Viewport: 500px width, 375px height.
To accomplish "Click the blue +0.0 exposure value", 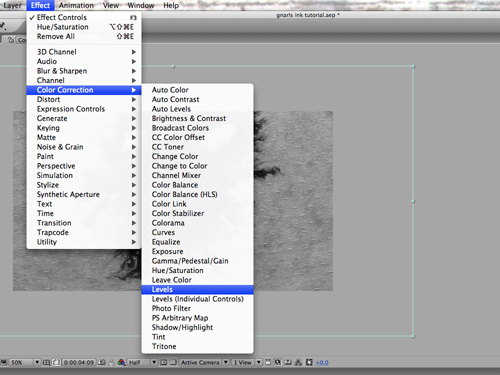I will point(322,362).
